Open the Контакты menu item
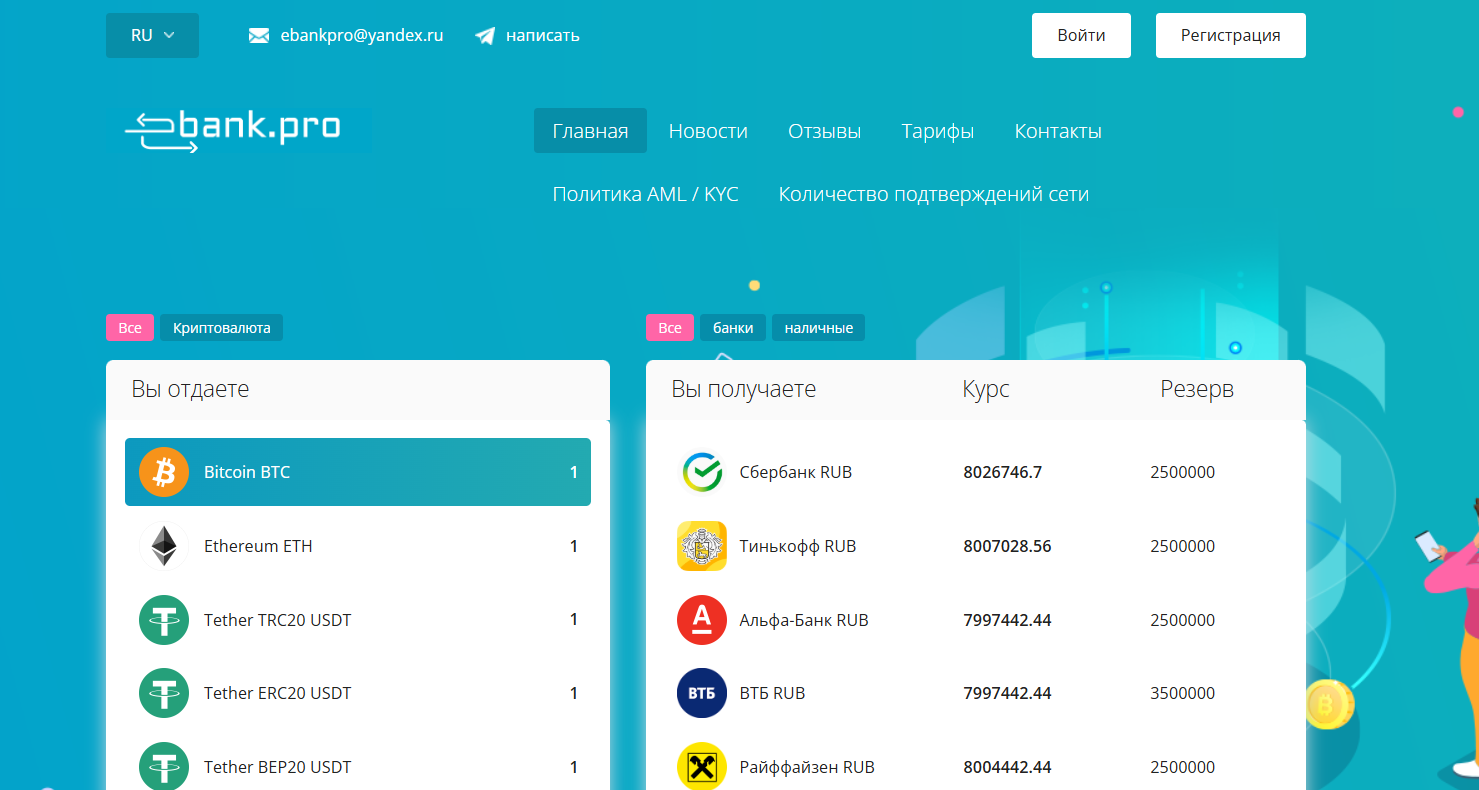 tap(1058, 131)
